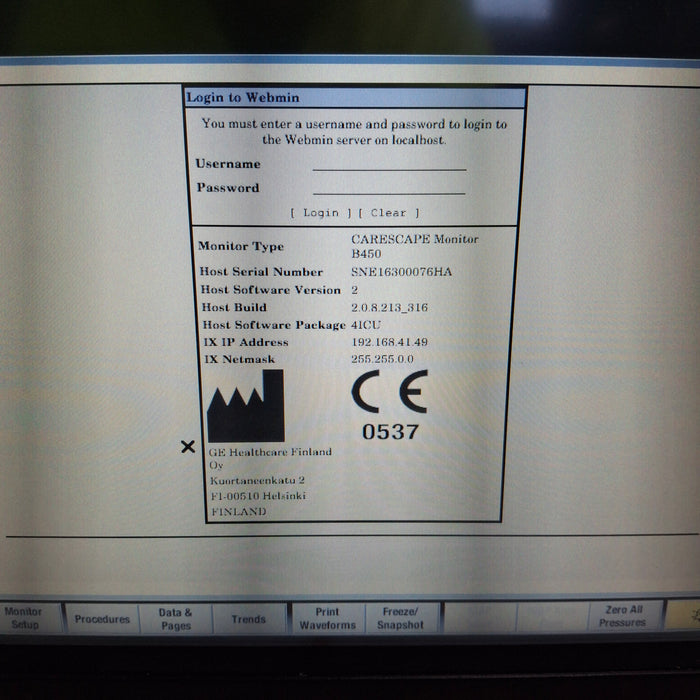This screenshot has width=700, height=700.
Task: Click the Host Software Package value 4ICU
Action: click(x=366, y=325)
